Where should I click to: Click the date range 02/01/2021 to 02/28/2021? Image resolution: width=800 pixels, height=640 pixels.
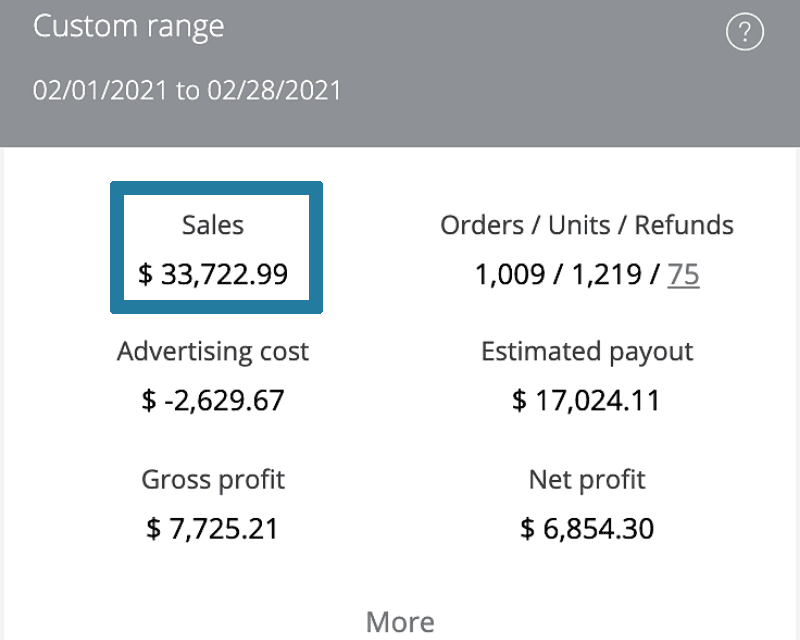point(187,90)
